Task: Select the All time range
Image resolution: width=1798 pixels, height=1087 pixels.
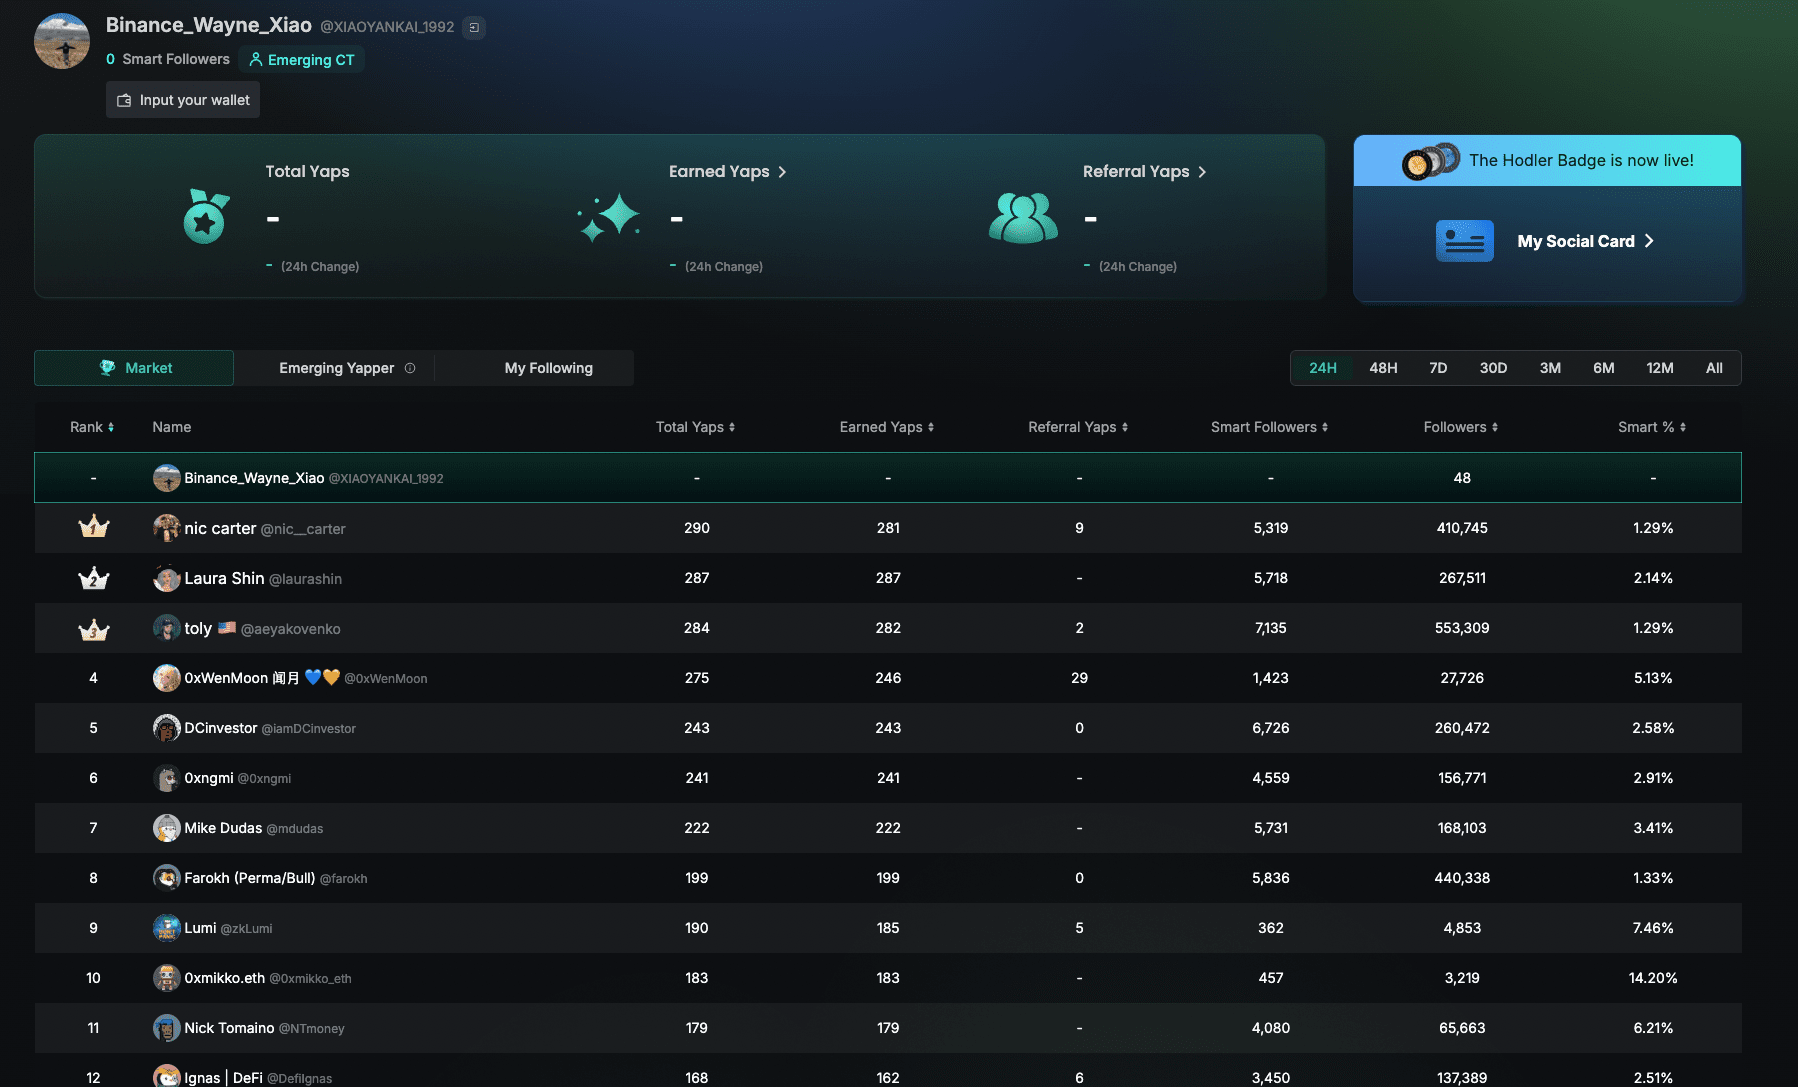Action: point(1714,368)
